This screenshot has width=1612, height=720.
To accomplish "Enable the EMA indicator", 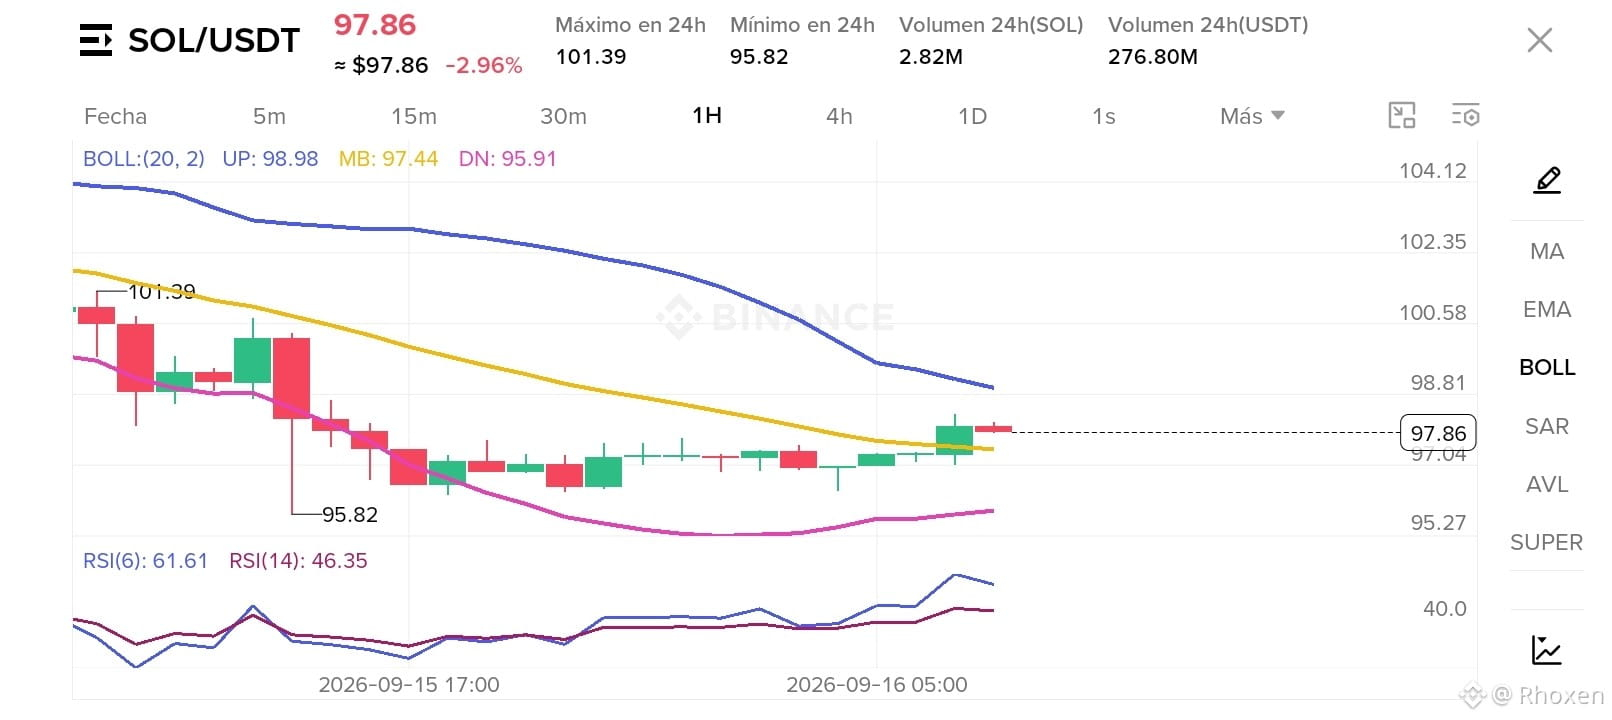I will [1547, 309].
